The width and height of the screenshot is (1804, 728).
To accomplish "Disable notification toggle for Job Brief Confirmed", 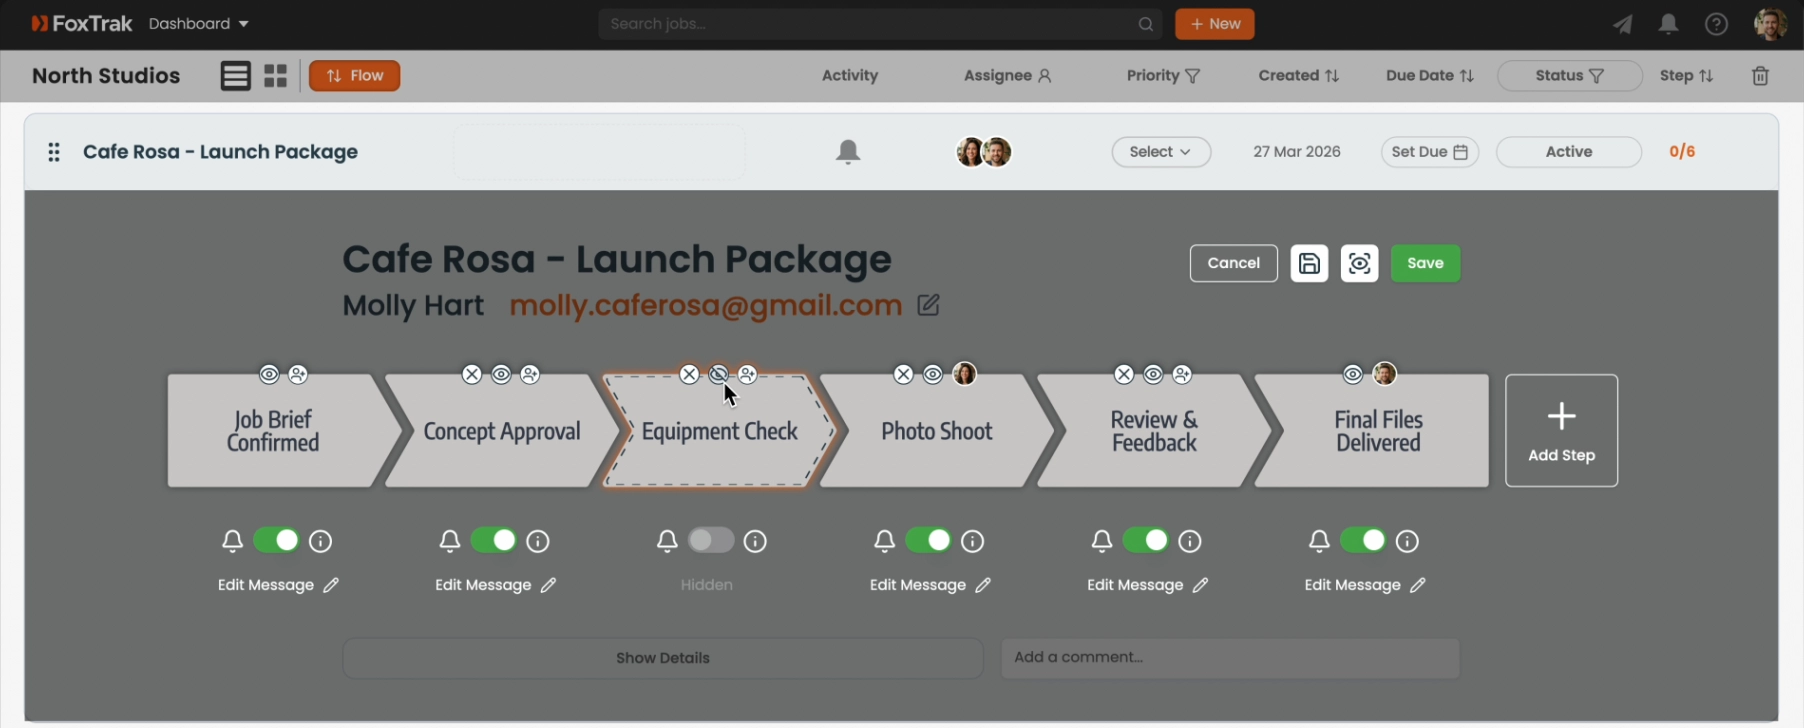I will [276, 541].
